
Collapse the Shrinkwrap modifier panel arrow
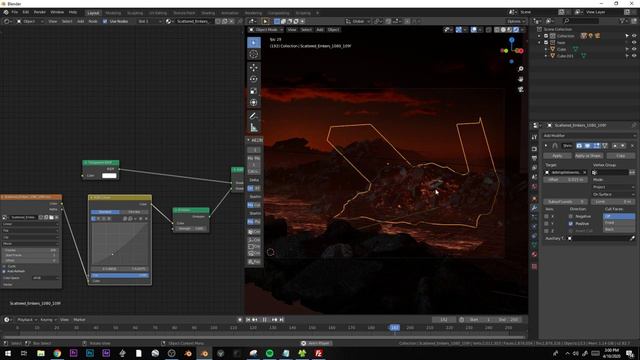(546, 146)
